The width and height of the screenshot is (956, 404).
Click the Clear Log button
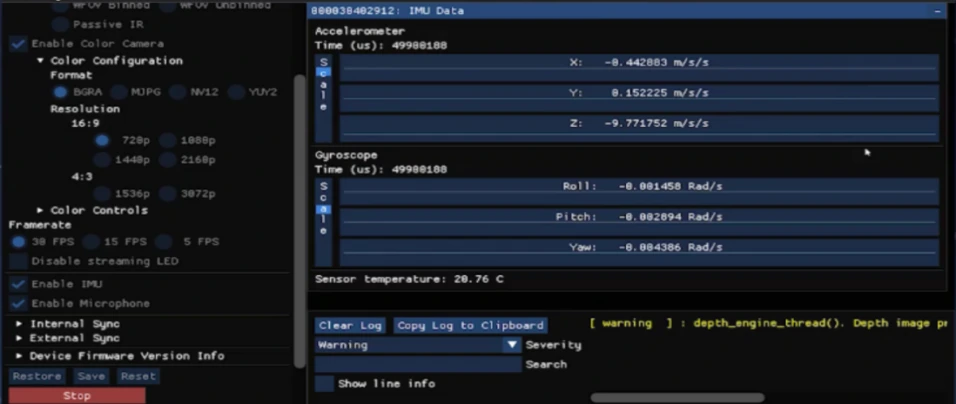click(x=350, y=325)
